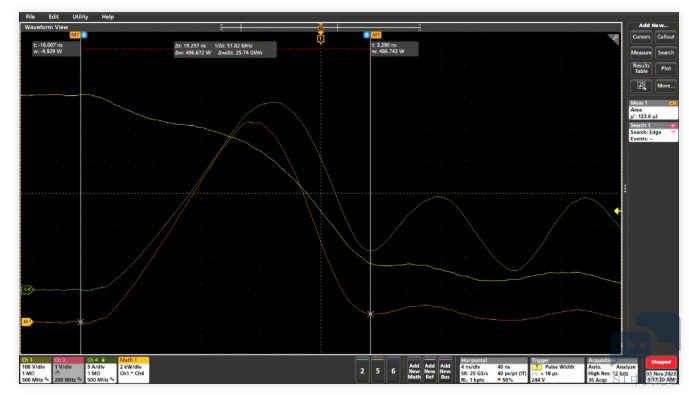Screen dimensions: 689x395
Task: Click the zoom box icon beside More
Action: 641,86
